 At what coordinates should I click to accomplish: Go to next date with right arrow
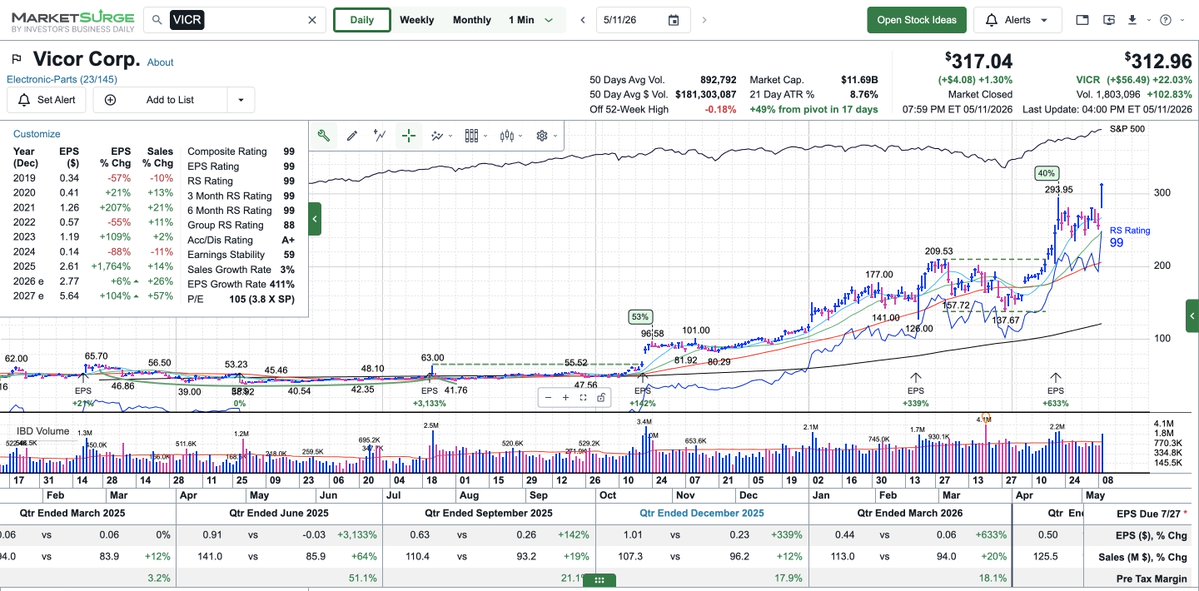[704, 21]
